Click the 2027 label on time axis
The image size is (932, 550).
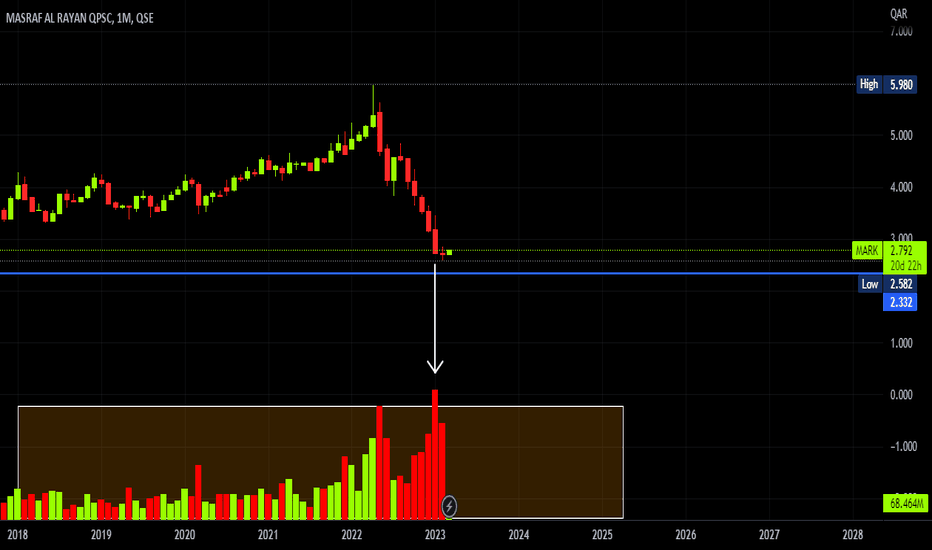769,535
